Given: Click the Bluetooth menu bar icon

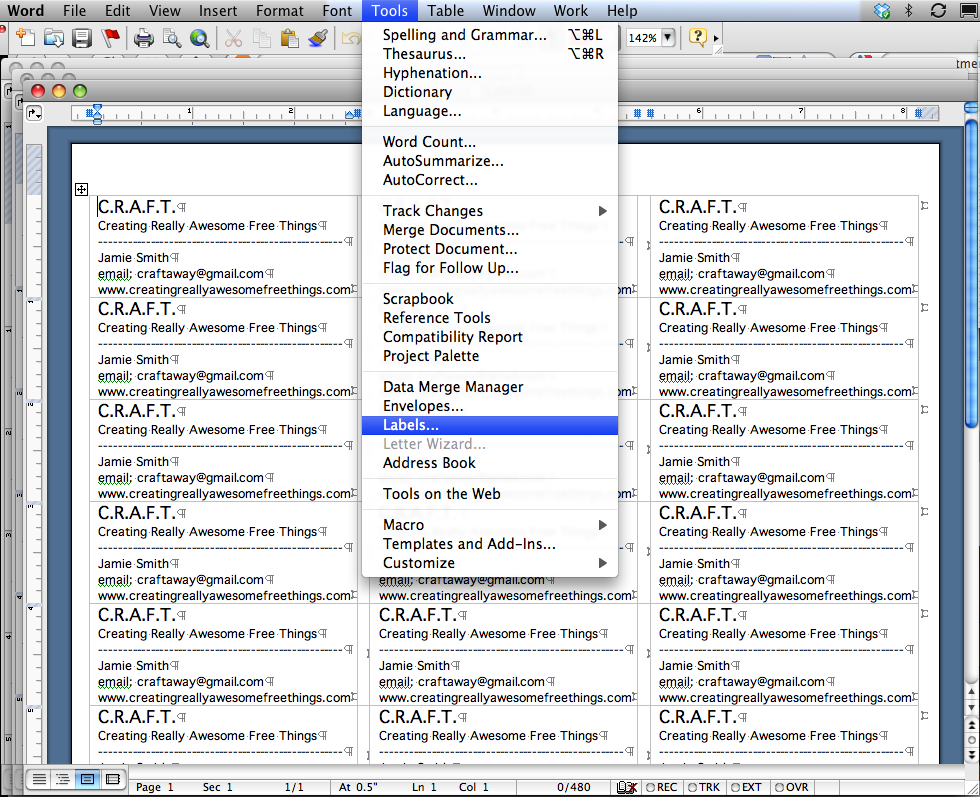Looking at the screenshot, I should (x=909, y=11).
